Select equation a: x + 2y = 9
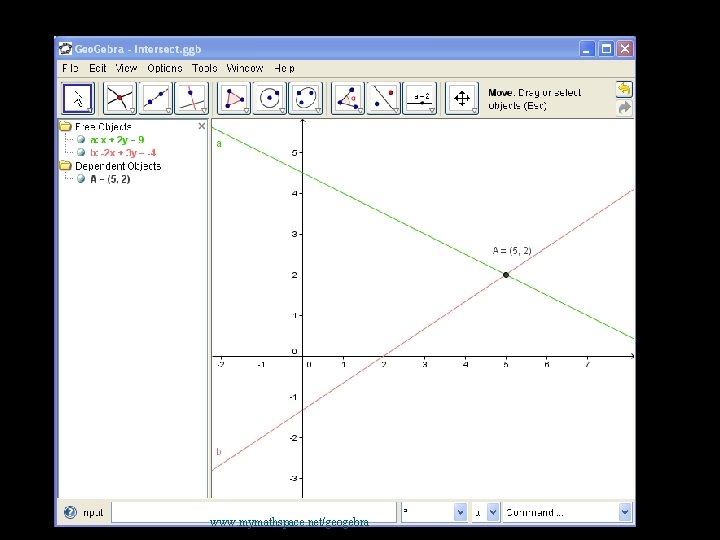Screen dimensions: 720x540 pos(117,140)
